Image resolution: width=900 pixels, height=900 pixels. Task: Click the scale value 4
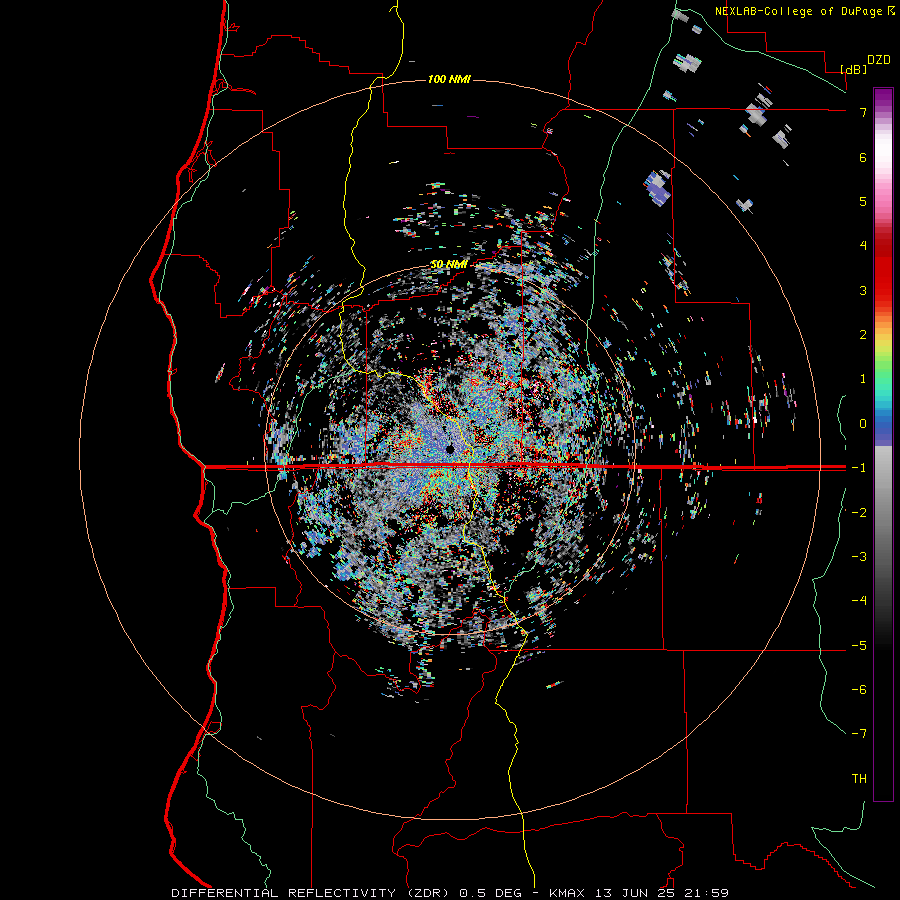click(863, 246)
